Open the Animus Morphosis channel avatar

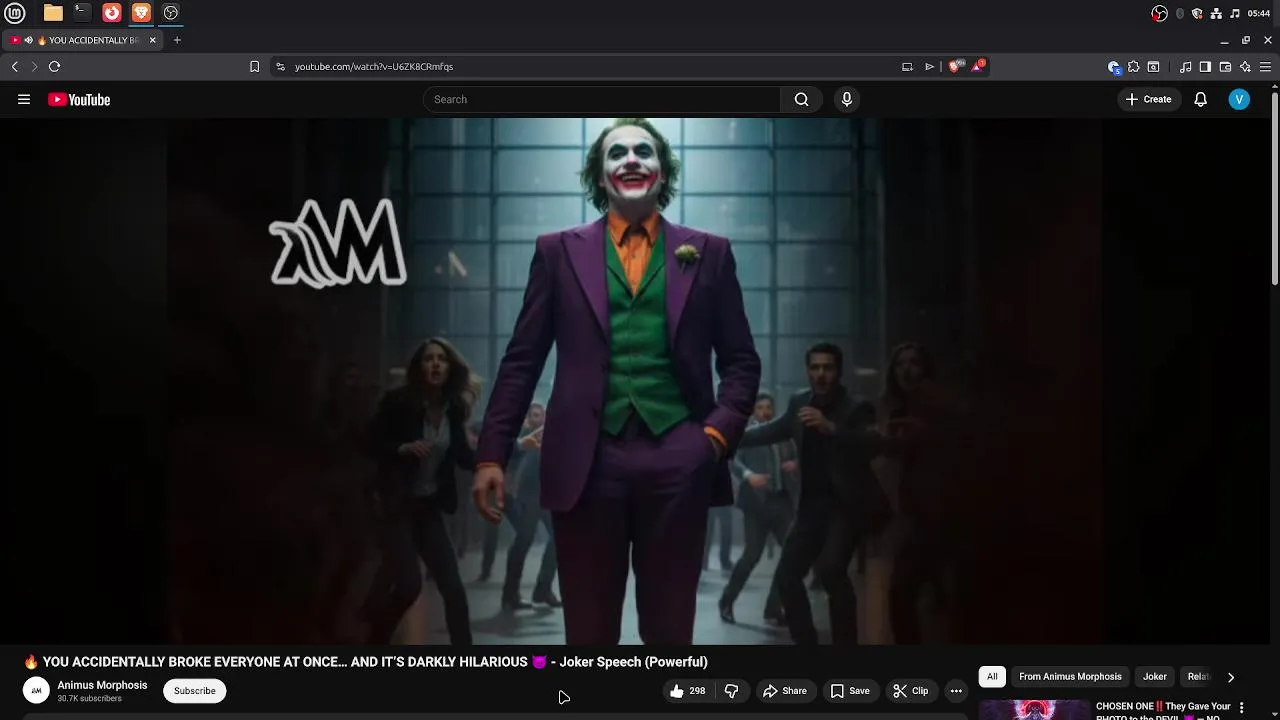click(x=36, y=690)
